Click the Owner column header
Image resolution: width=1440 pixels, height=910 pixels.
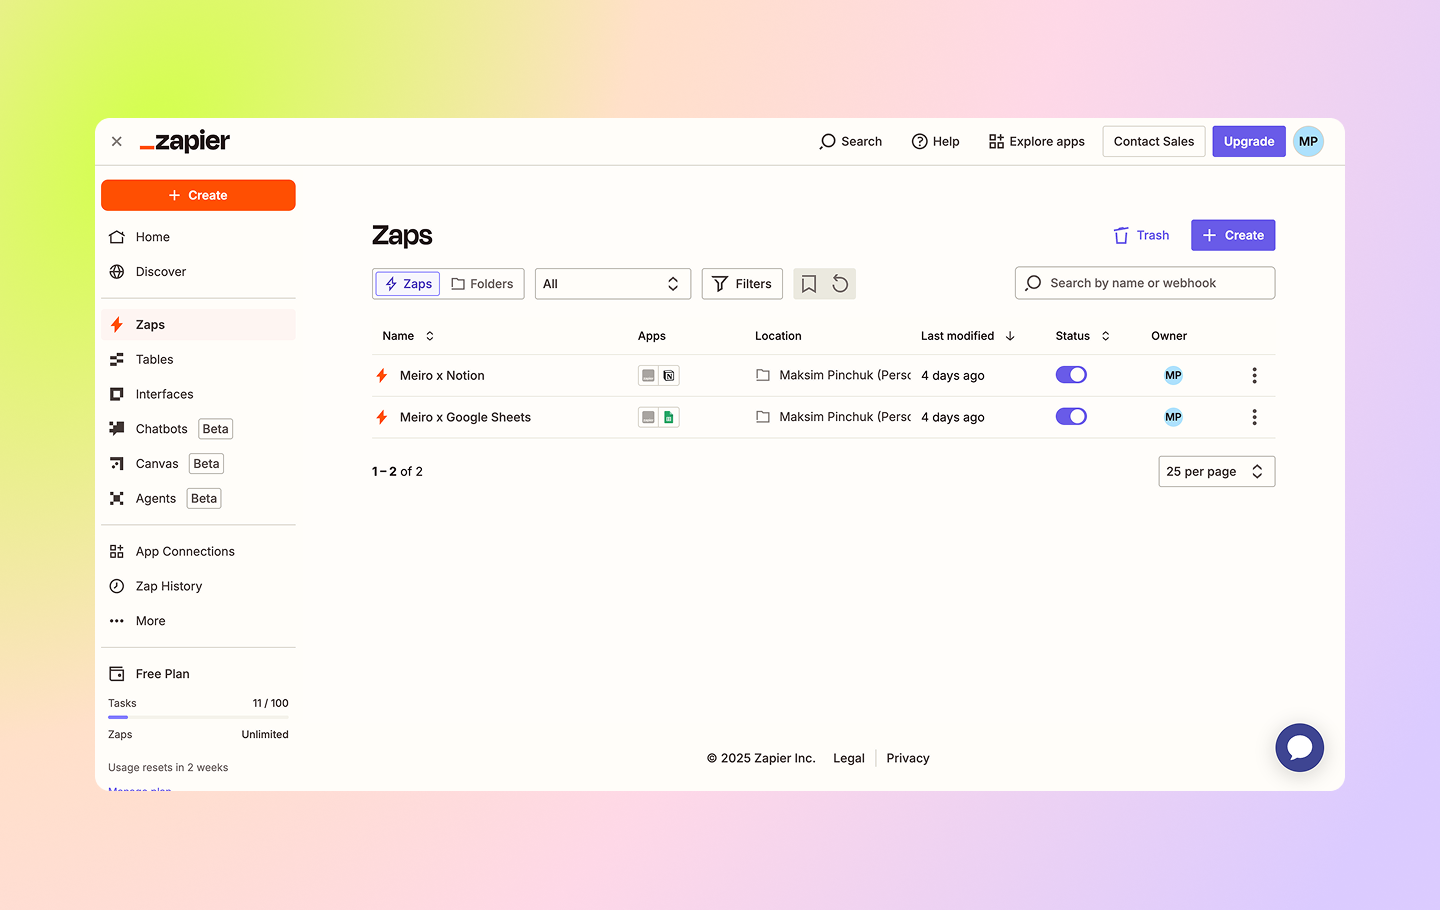click(x=1169, y=336)
